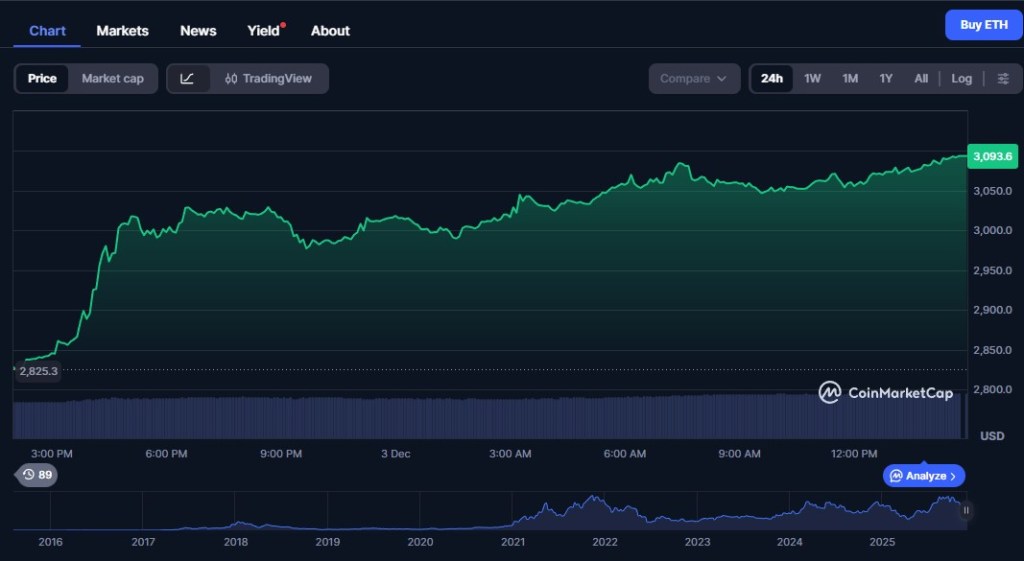Viewport: 1024px width, 561px height.
Task: Click the USD currency label
Action: click(x=992, y=436)
